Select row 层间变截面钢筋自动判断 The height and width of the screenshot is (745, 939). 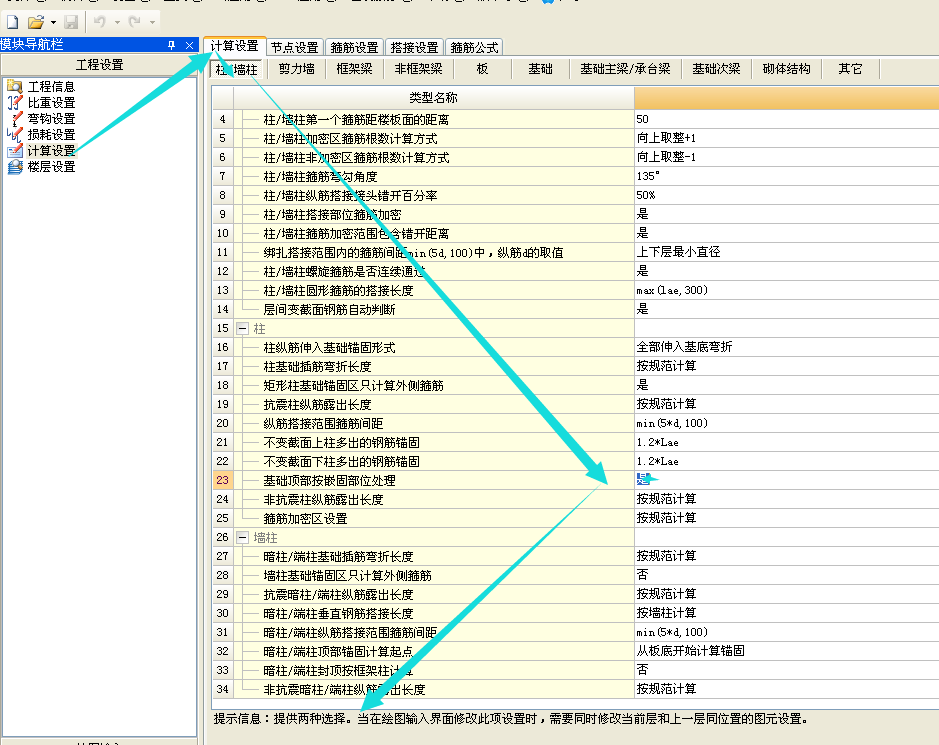pos(329,310)
